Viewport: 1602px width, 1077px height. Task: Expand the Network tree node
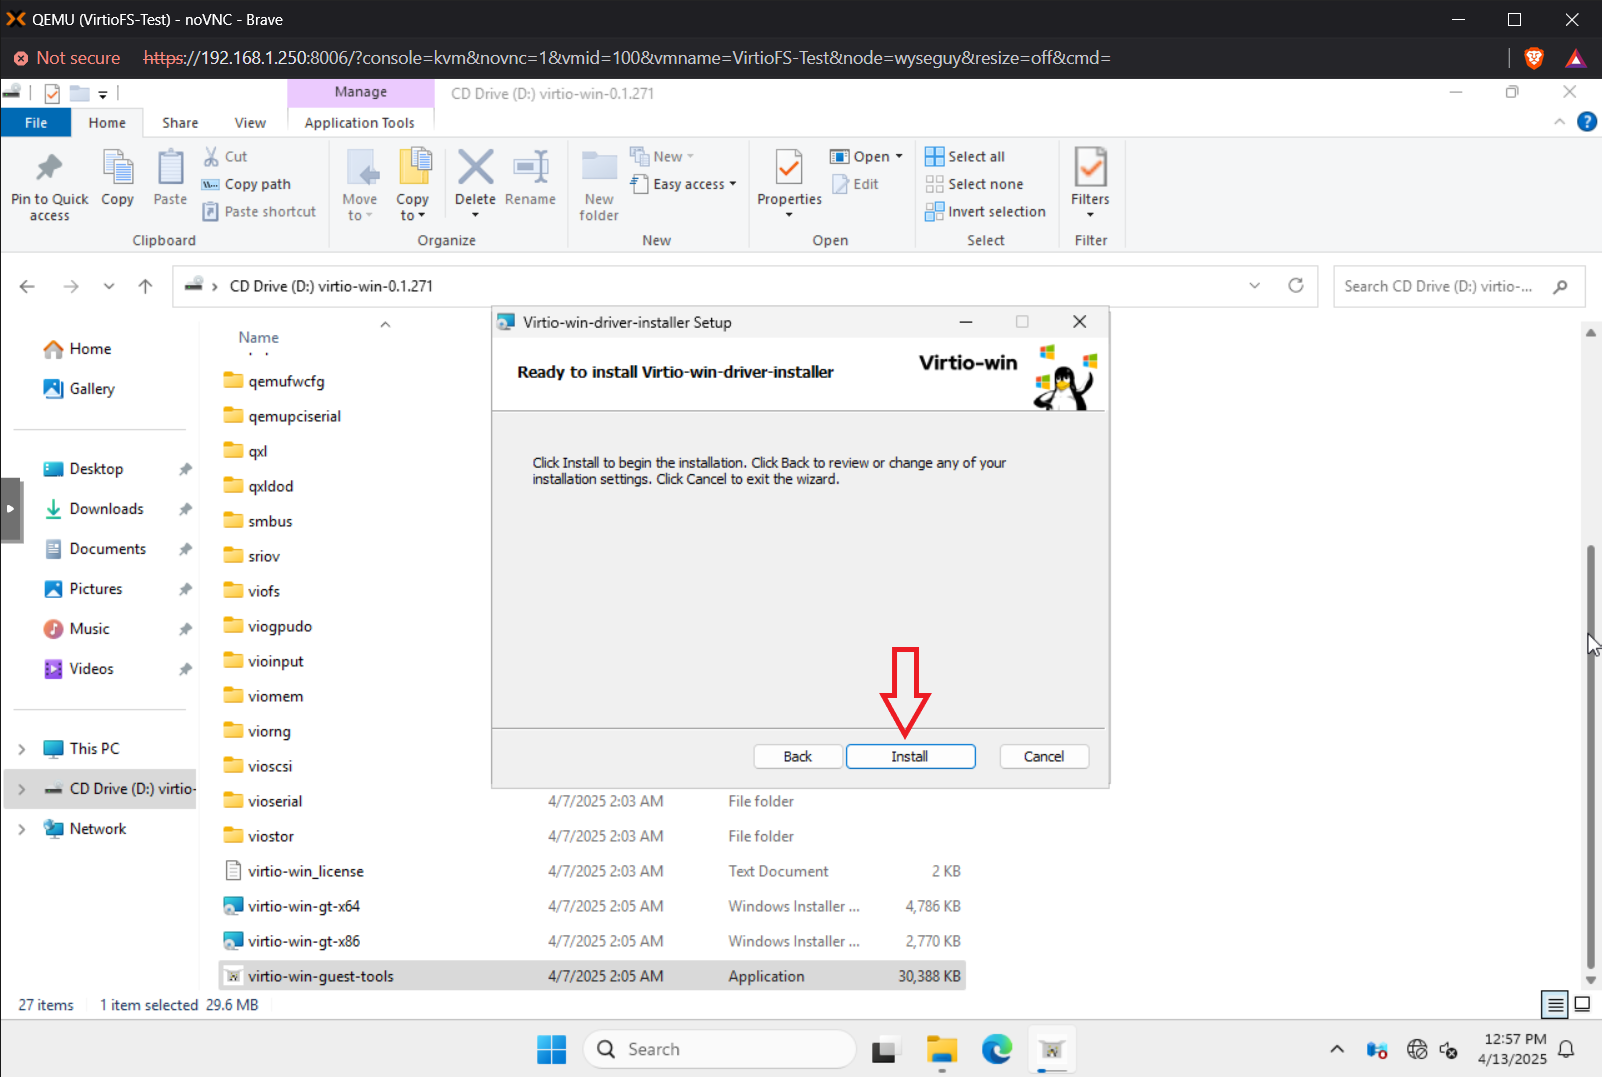coord(21,829)
